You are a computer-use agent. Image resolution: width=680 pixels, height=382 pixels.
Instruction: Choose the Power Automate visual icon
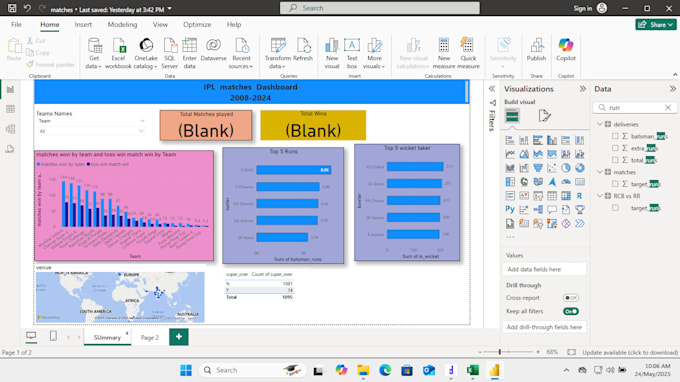[x=579, y=223]
